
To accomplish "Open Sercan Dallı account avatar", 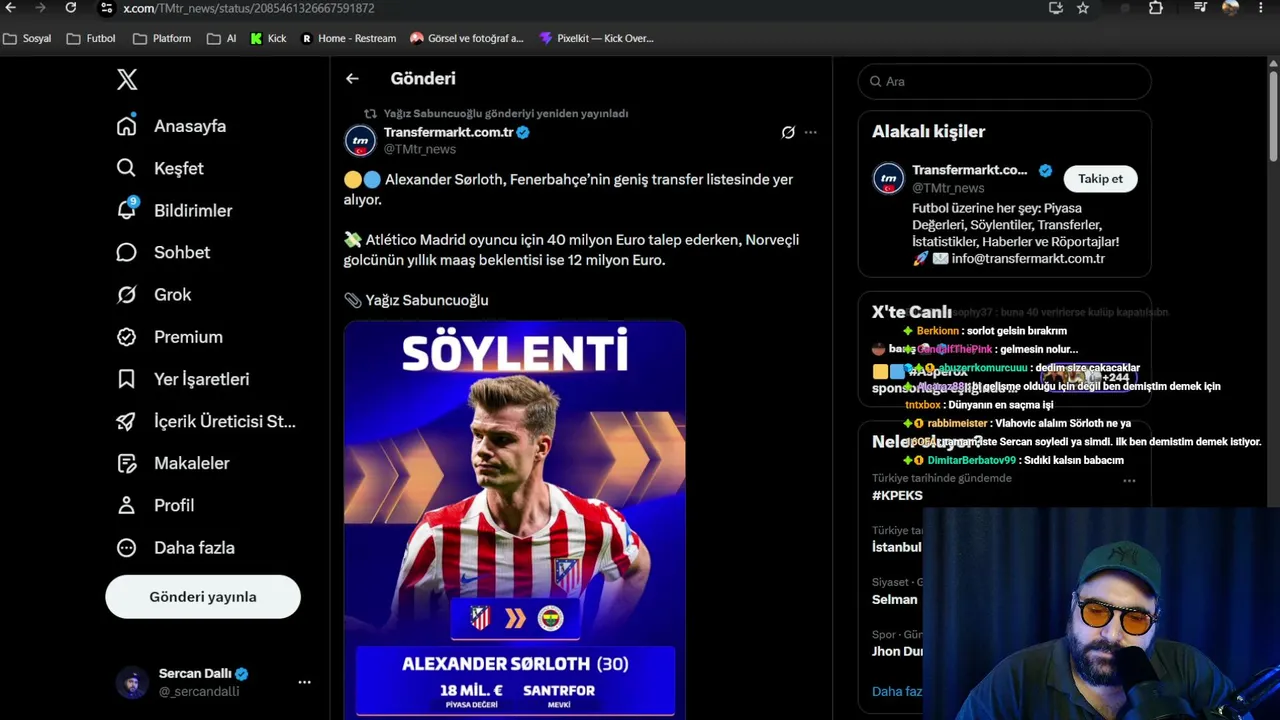I will (x=131, y=682).
